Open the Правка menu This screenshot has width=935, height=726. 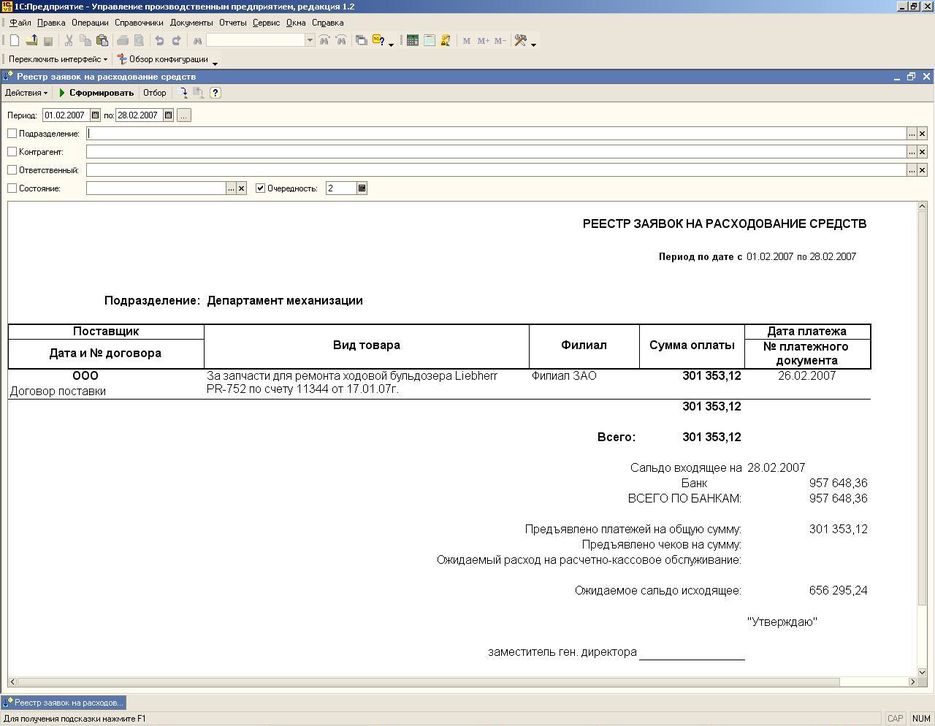point(51,23)
